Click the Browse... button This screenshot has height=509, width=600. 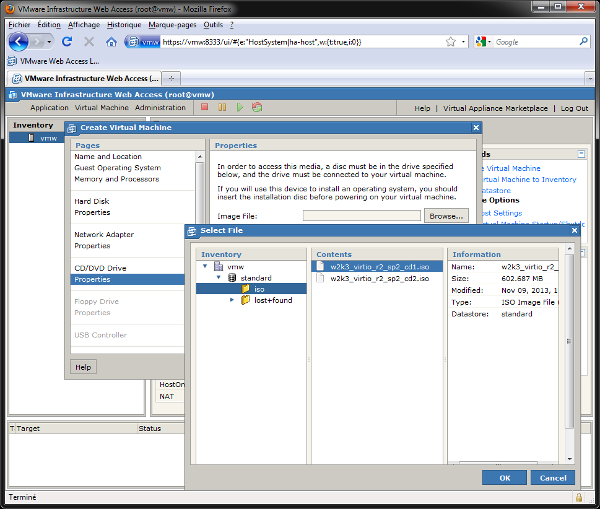click(x=446, y=216)
